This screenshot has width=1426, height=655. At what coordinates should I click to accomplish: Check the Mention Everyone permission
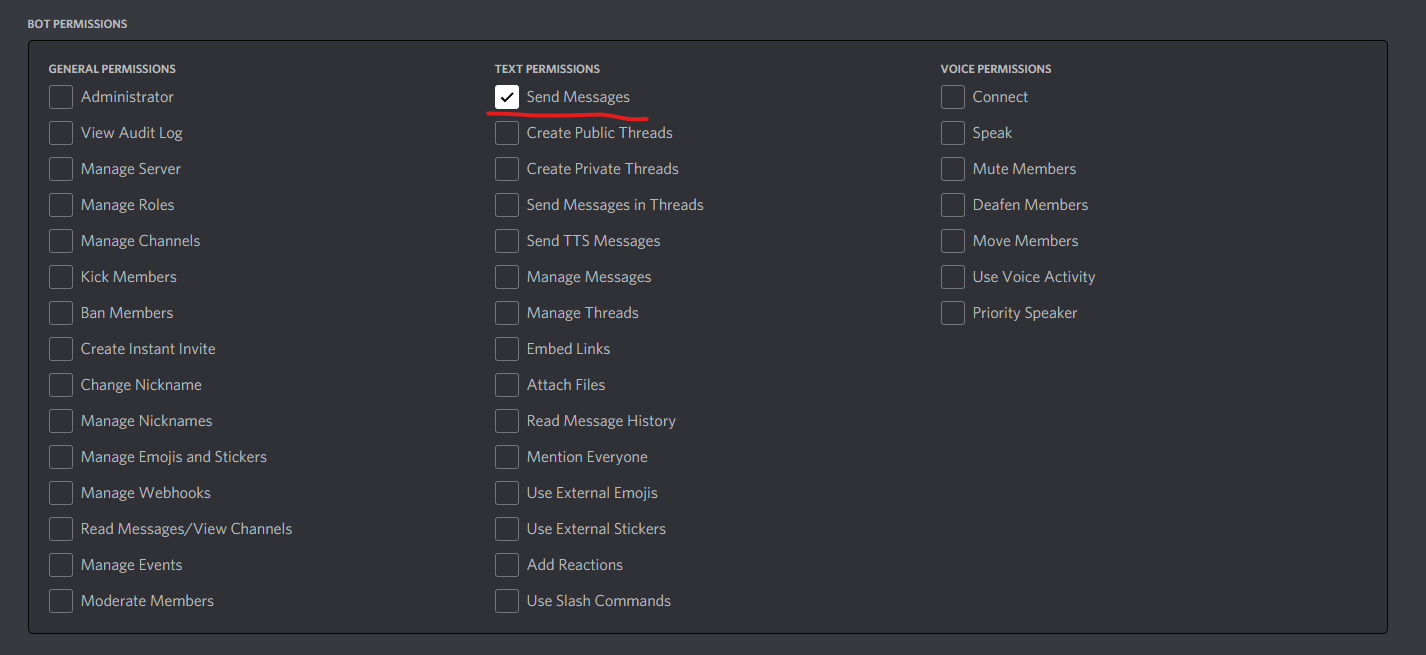(507, 456)
